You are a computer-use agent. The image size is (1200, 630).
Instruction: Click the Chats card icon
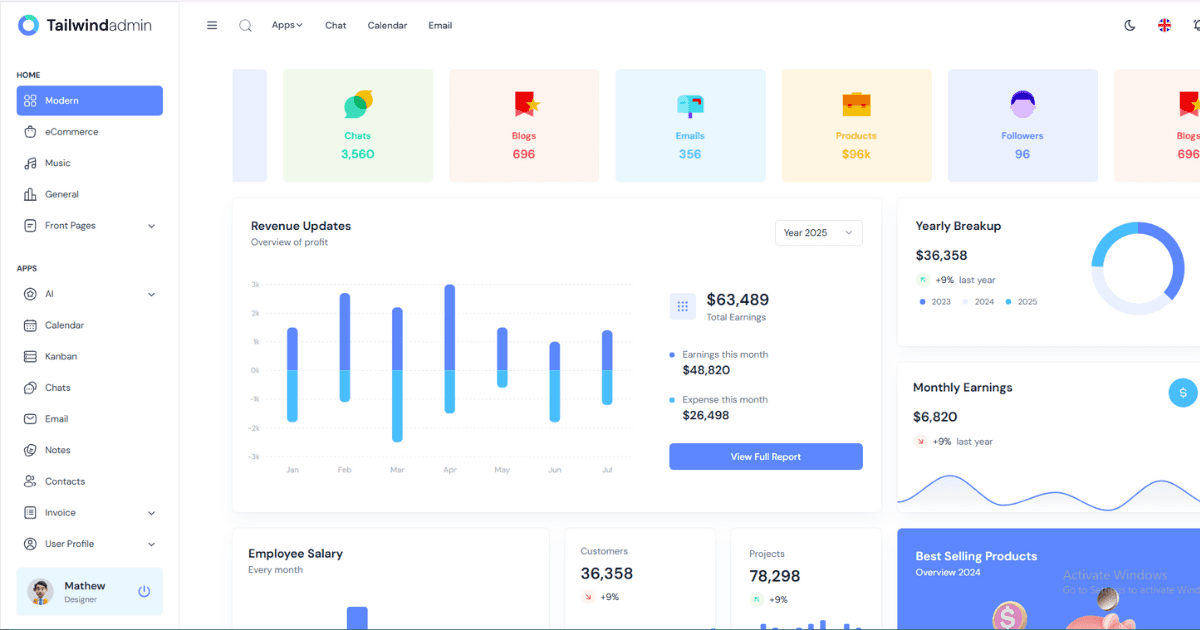358,103
